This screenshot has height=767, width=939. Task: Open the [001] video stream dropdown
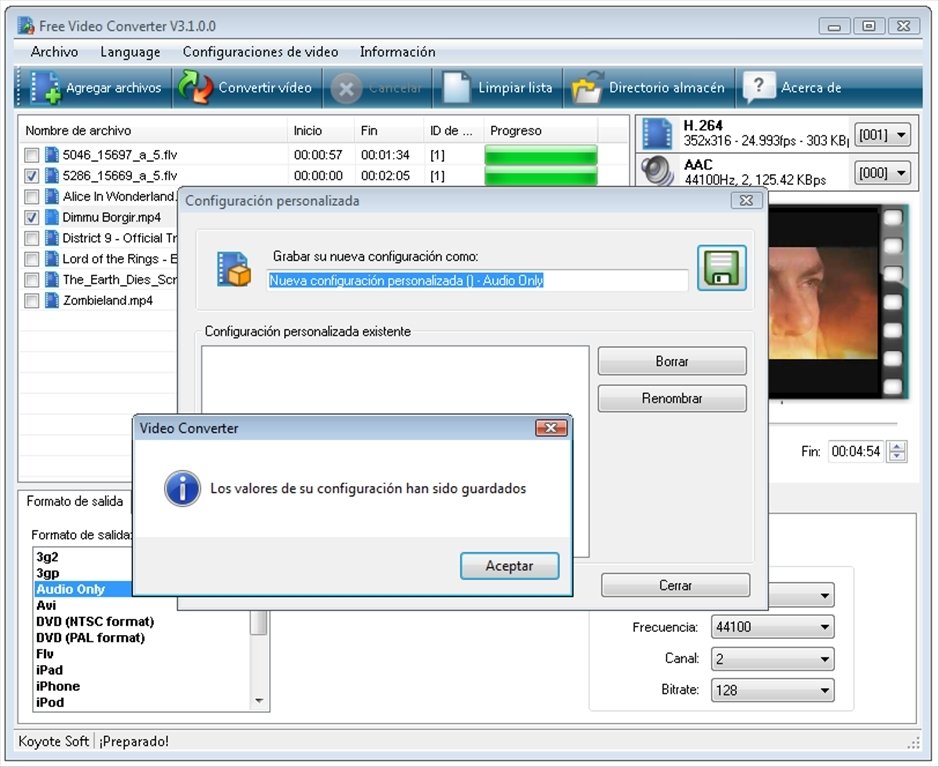click(882, 135)
